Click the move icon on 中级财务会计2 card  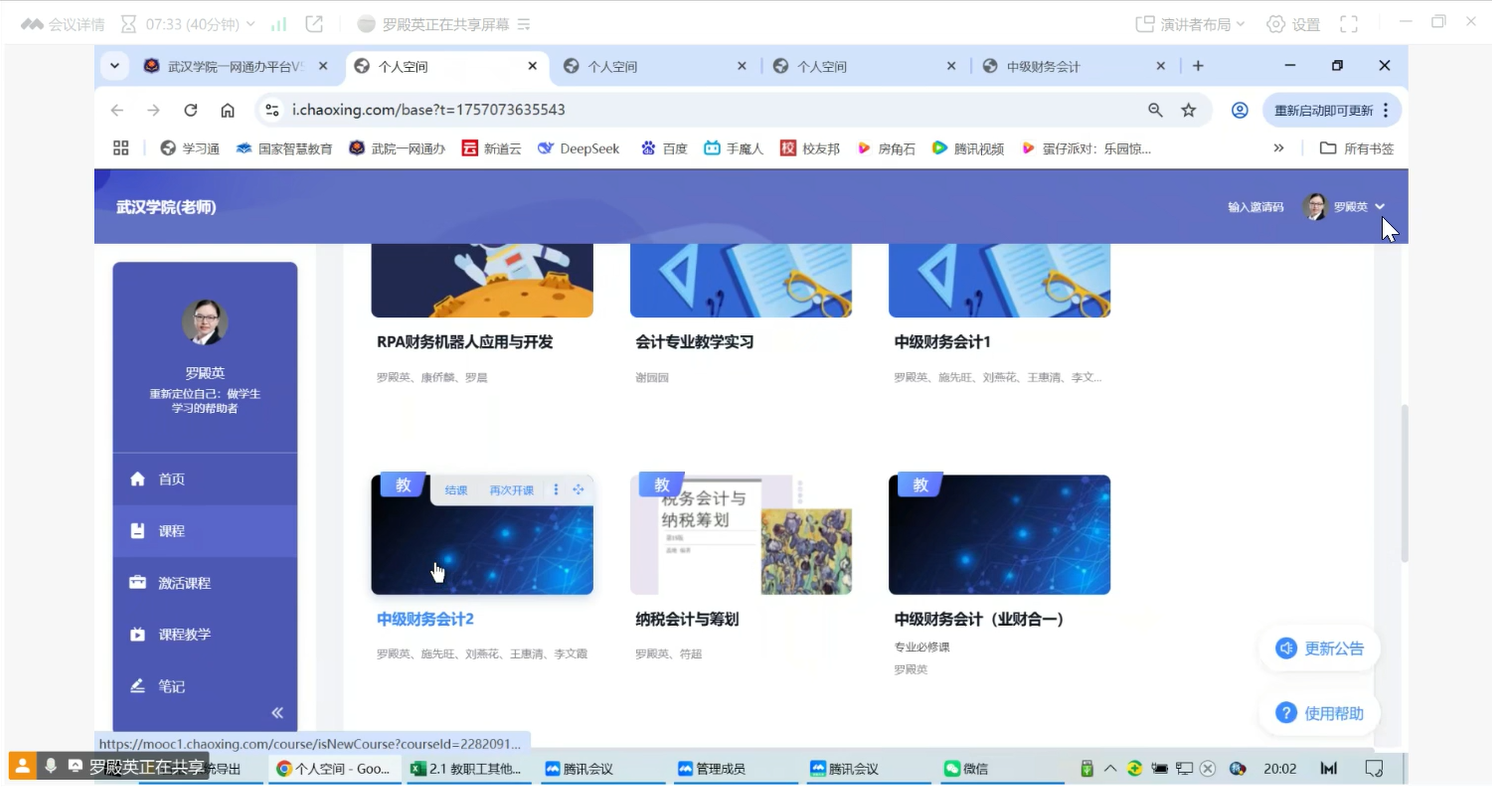tap(578, 490)
